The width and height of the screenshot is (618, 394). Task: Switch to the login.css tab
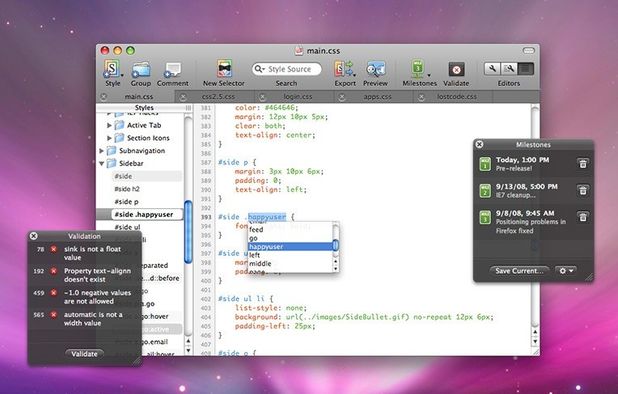point(298,97)
